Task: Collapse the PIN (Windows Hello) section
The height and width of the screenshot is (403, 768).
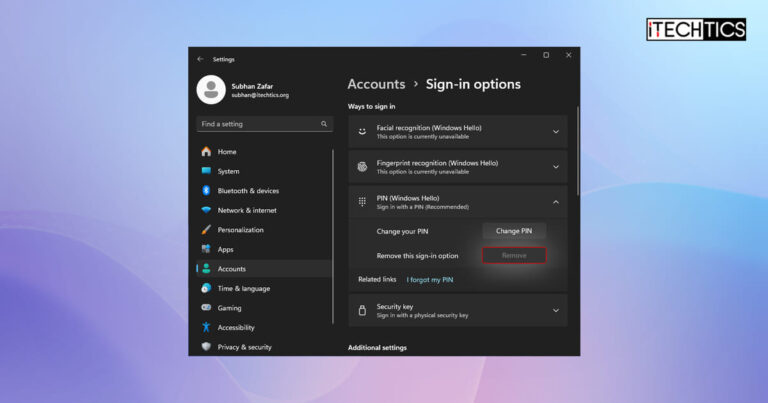Action: [556, 202]
